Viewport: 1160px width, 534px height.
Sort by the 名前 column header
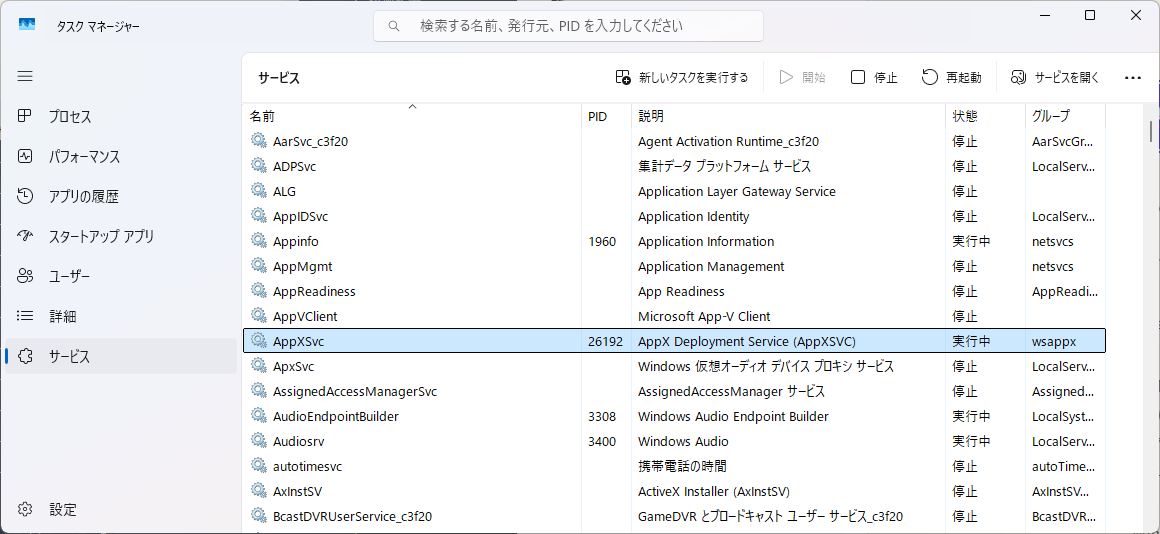click(262, 116)
